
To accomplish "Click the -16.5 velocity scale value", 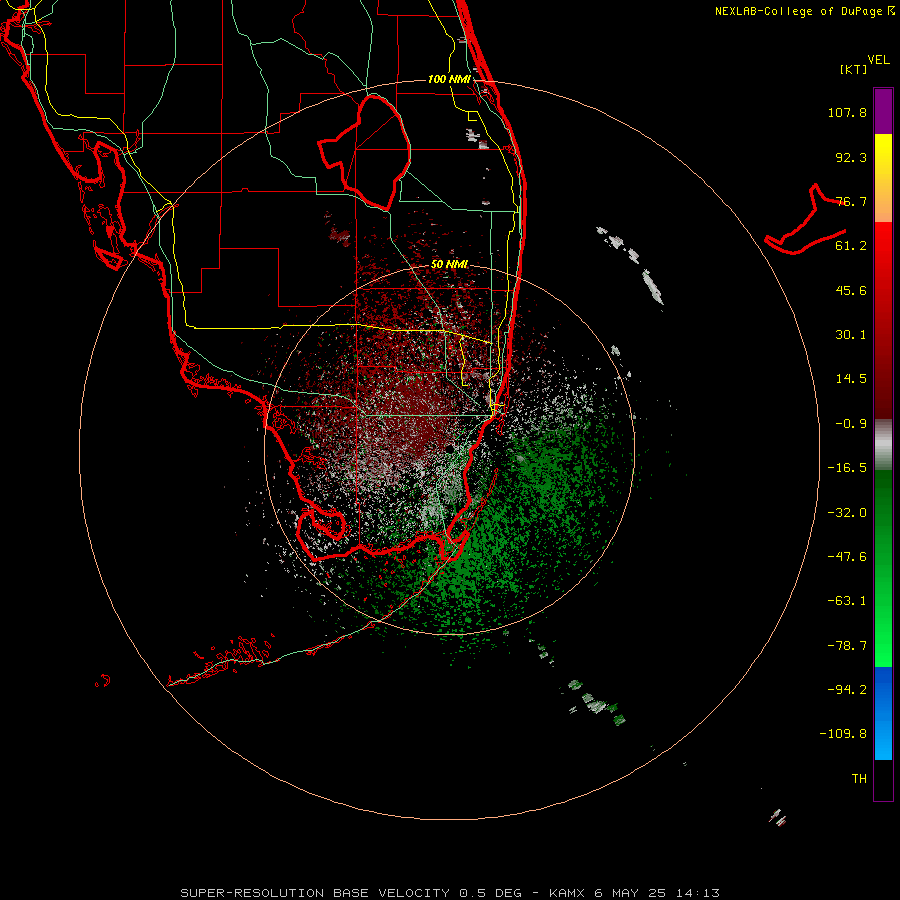I will coord(847,468).
